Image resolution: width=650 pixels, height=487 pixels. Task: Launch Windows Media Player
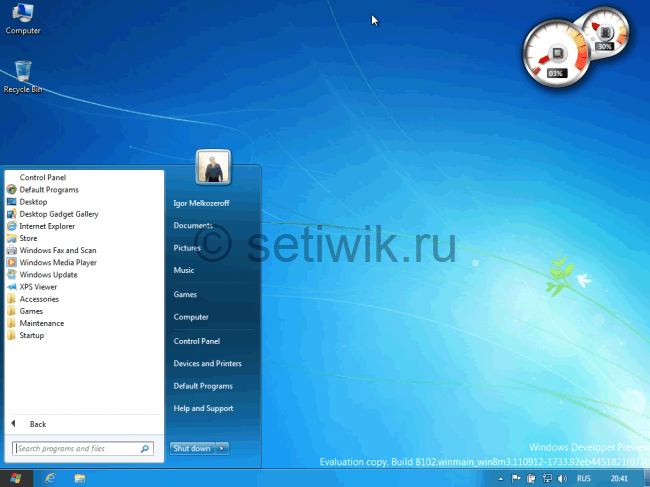point(57,262)
